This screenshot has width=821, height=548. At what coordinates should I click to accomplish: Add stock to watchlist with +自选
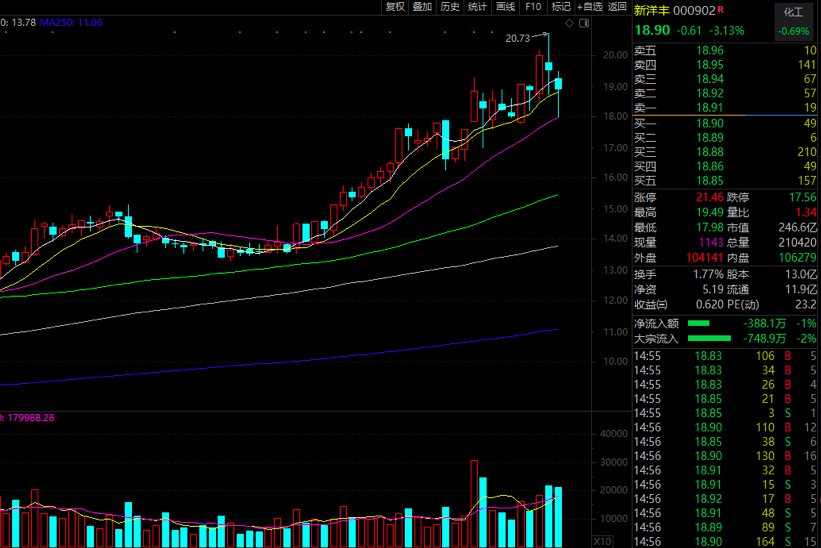pyautogui.click(x=590, y=7)
